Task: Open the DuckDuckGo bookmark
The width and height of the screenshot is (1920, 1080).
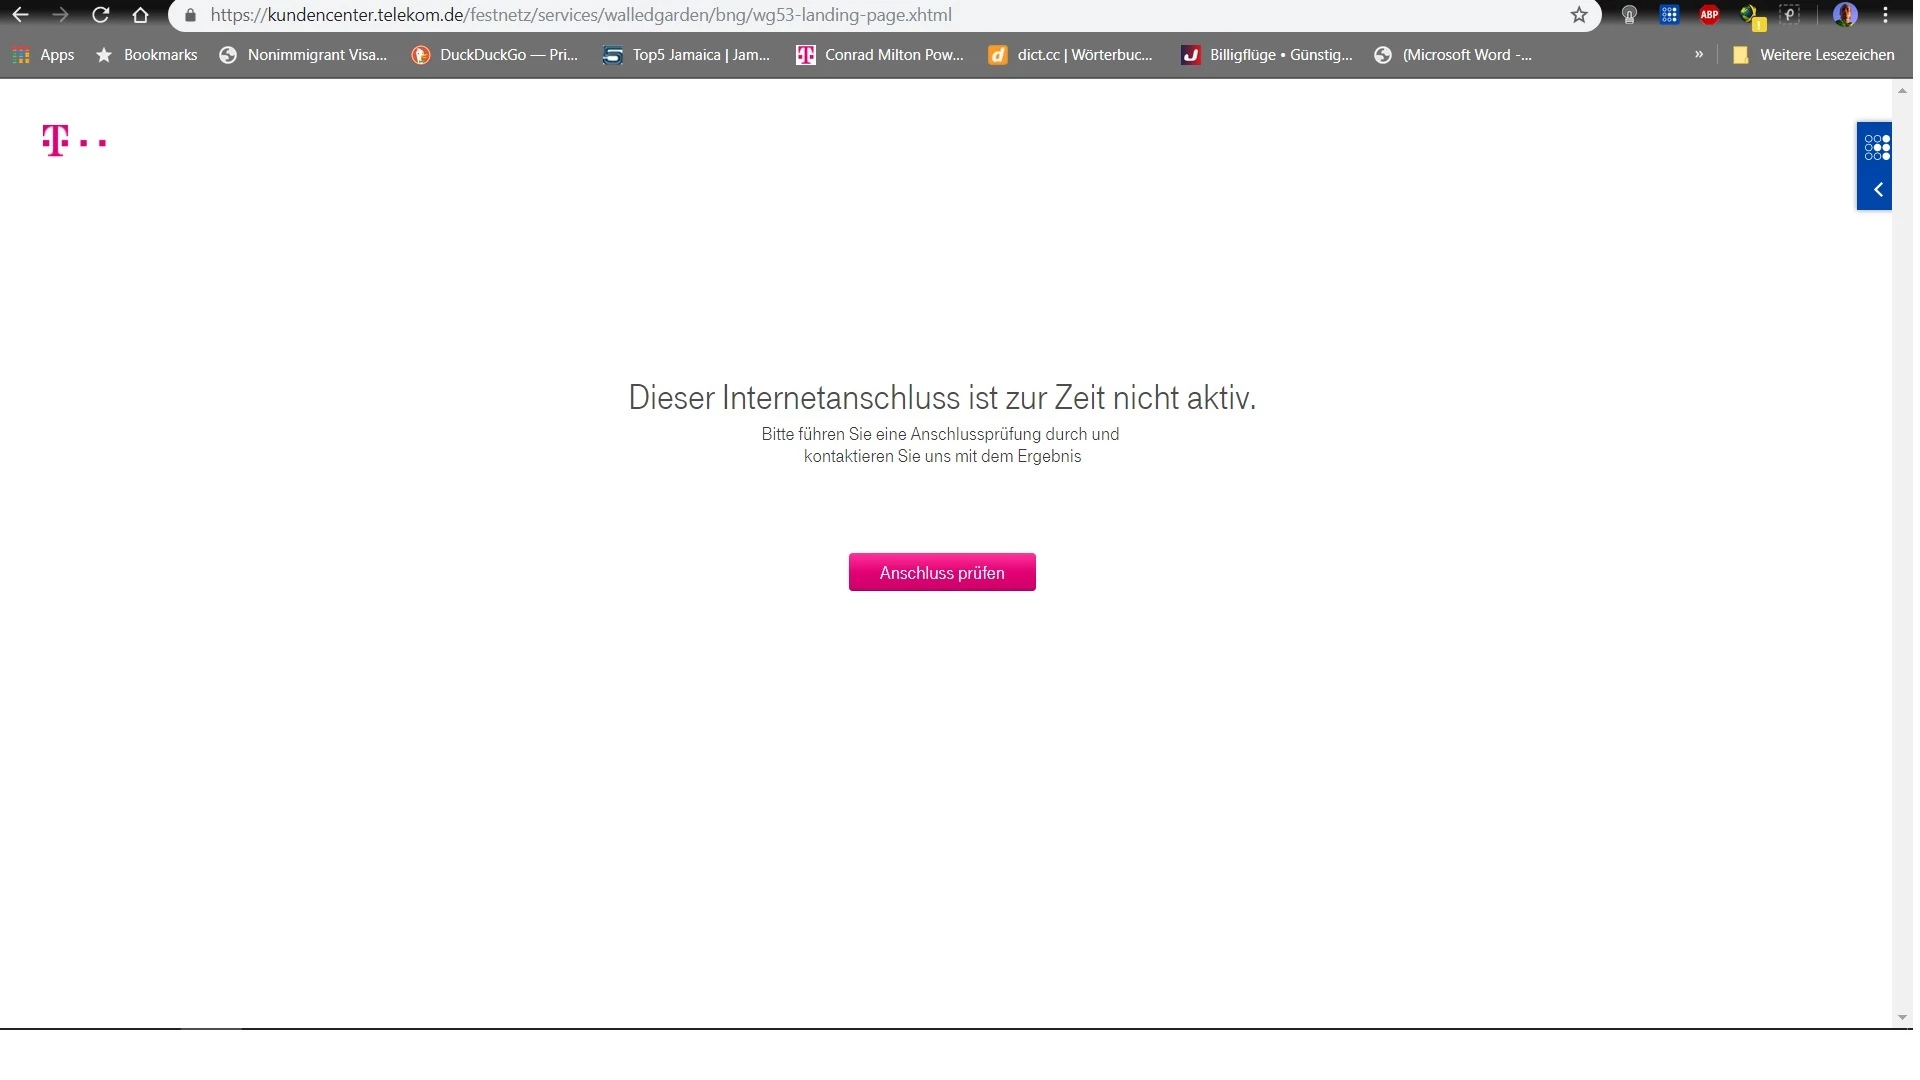Action: (495, 55)
